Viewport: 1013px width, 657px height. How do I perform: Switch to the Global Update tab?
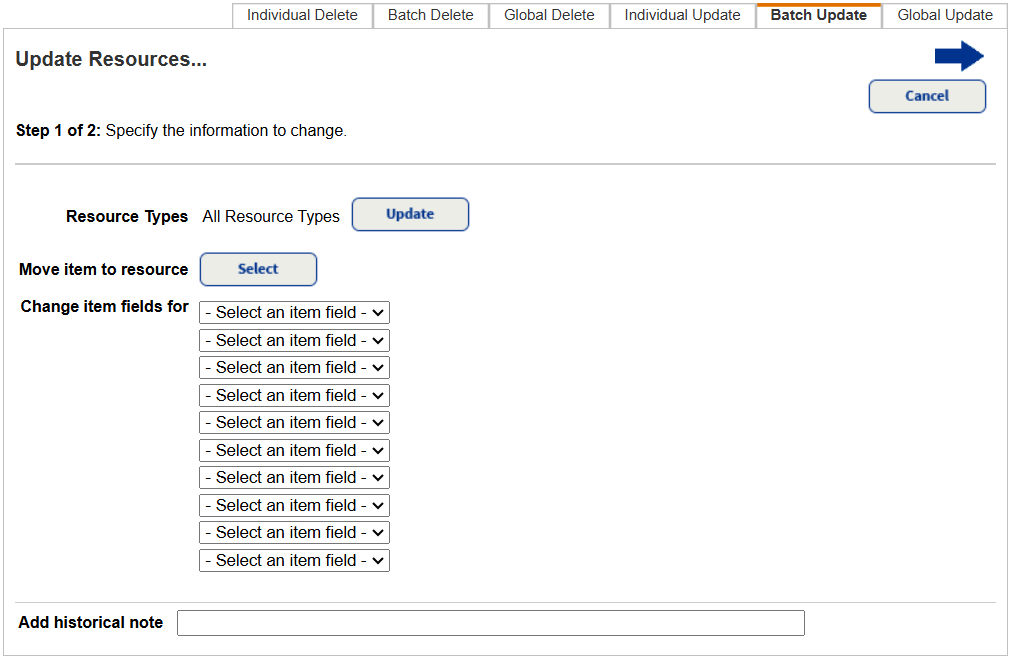pos(944,15)
